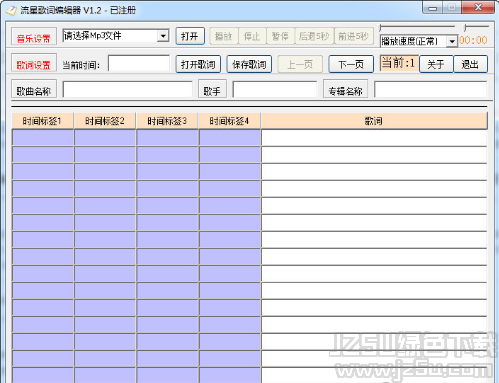Click the 当前时间 input field
499x383 pixels.
(139, 64)
